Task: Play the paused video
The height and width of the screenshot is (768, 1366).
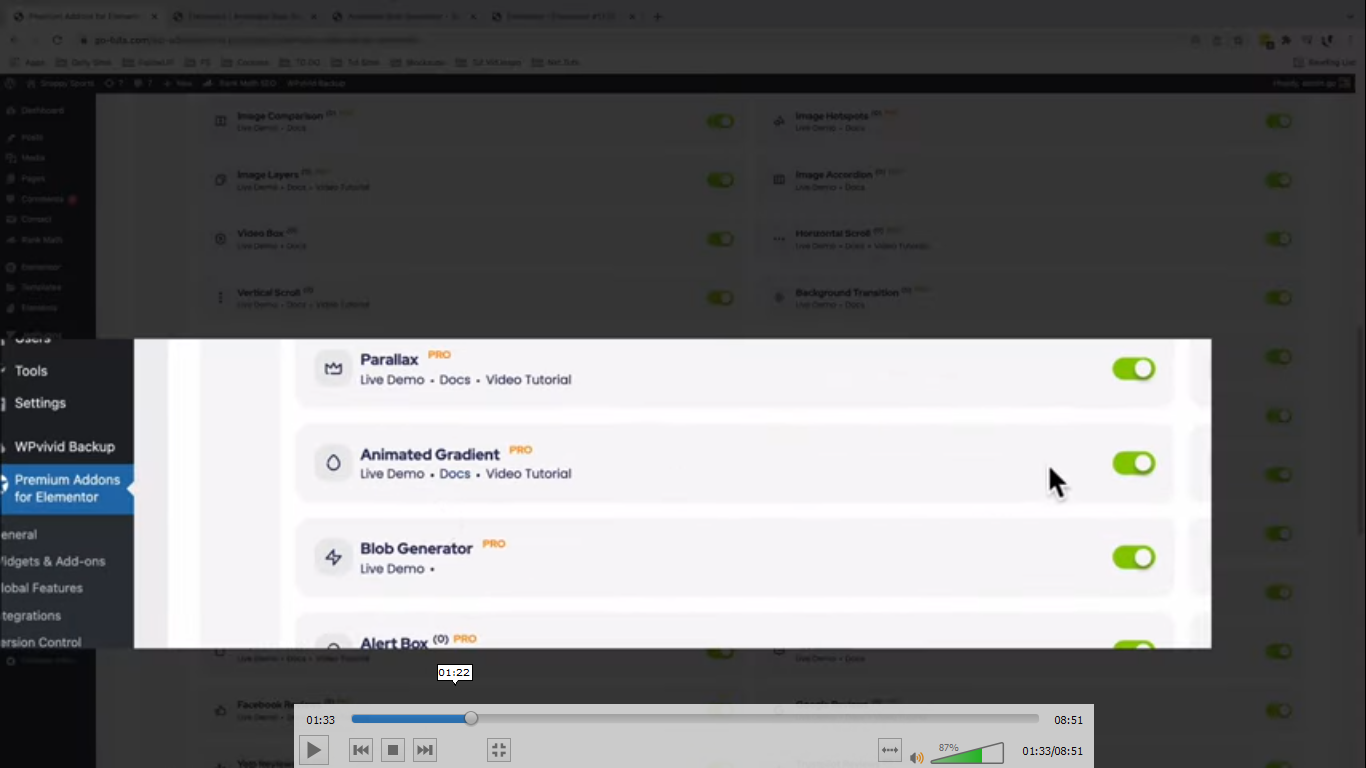Action: pyautogui.click(x=313, y=750)
